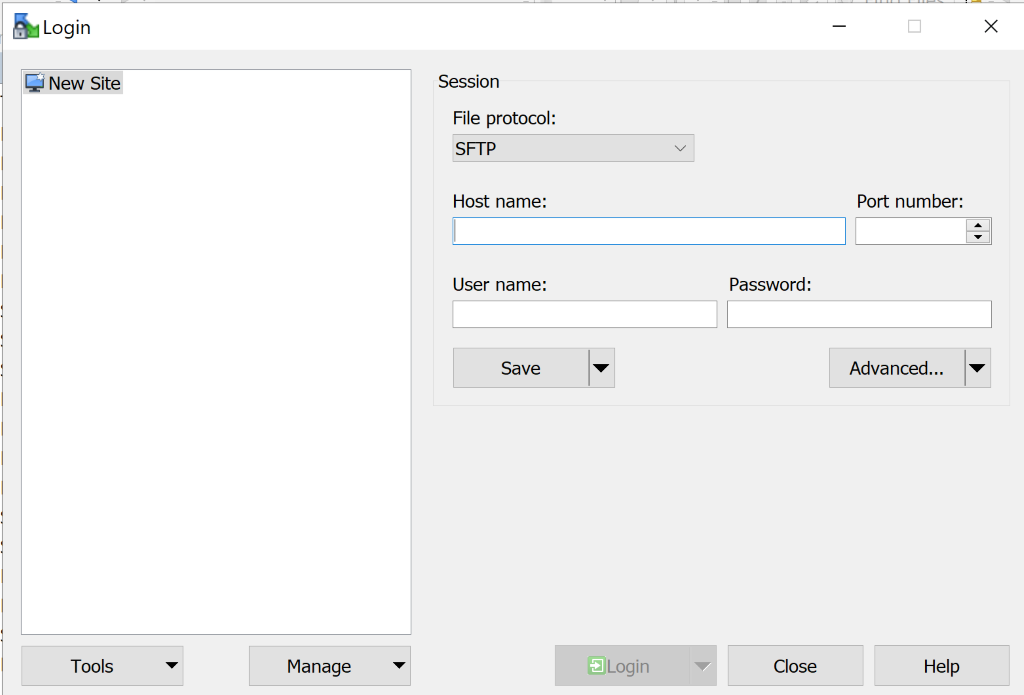This screenshot has height=695, width=1024.
Task: Open the Tools menu button
Action: 102,666
